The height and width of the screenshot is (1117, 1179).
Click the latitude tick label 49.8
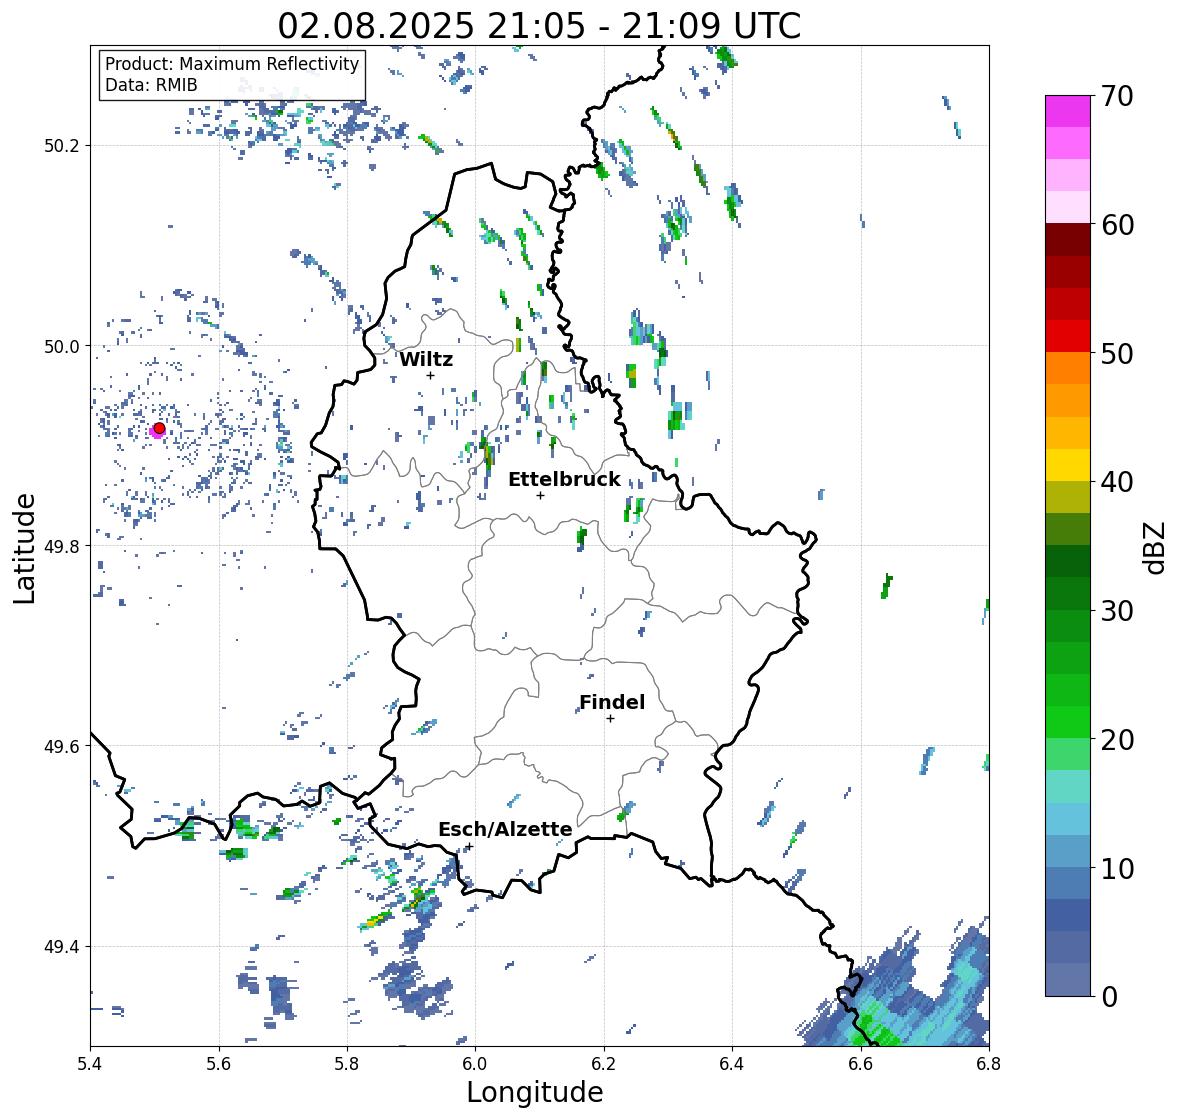61,546
